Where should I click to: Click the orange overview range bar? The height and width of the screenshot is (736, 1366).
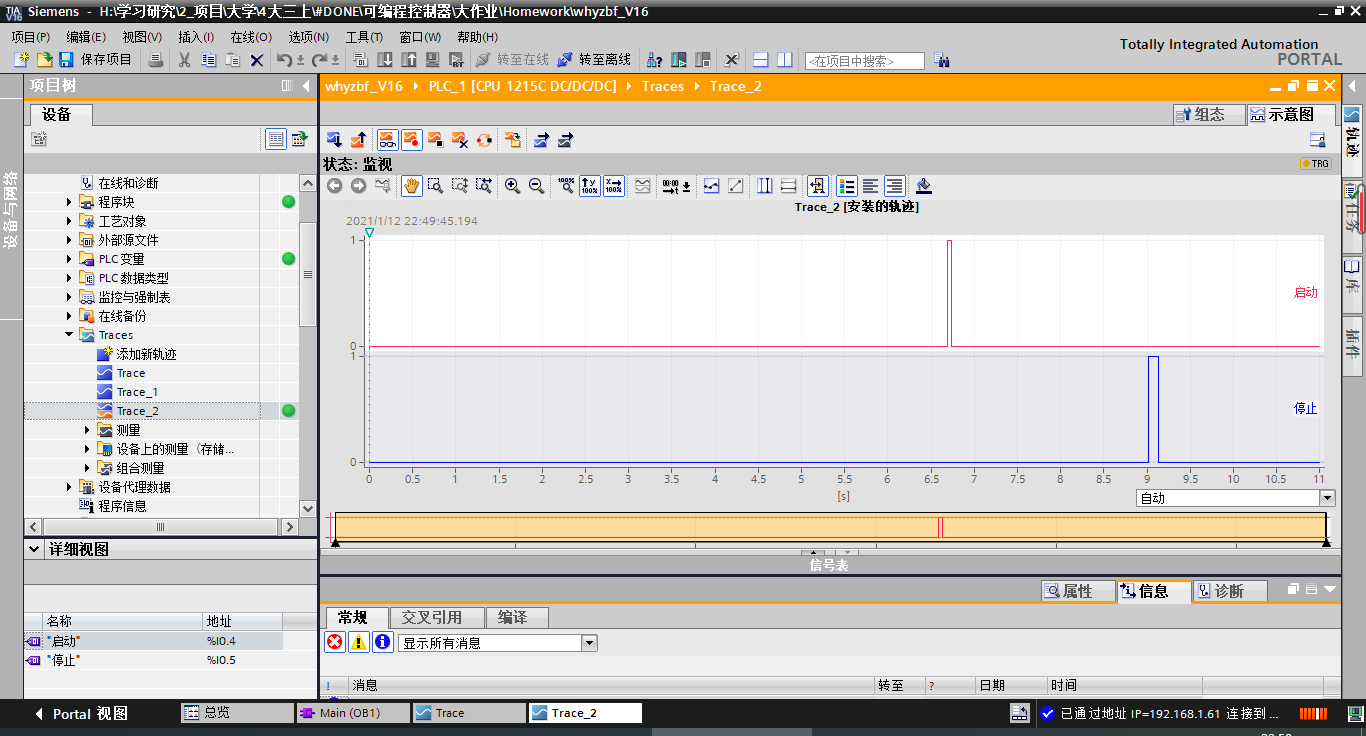[x=830, y=527]
